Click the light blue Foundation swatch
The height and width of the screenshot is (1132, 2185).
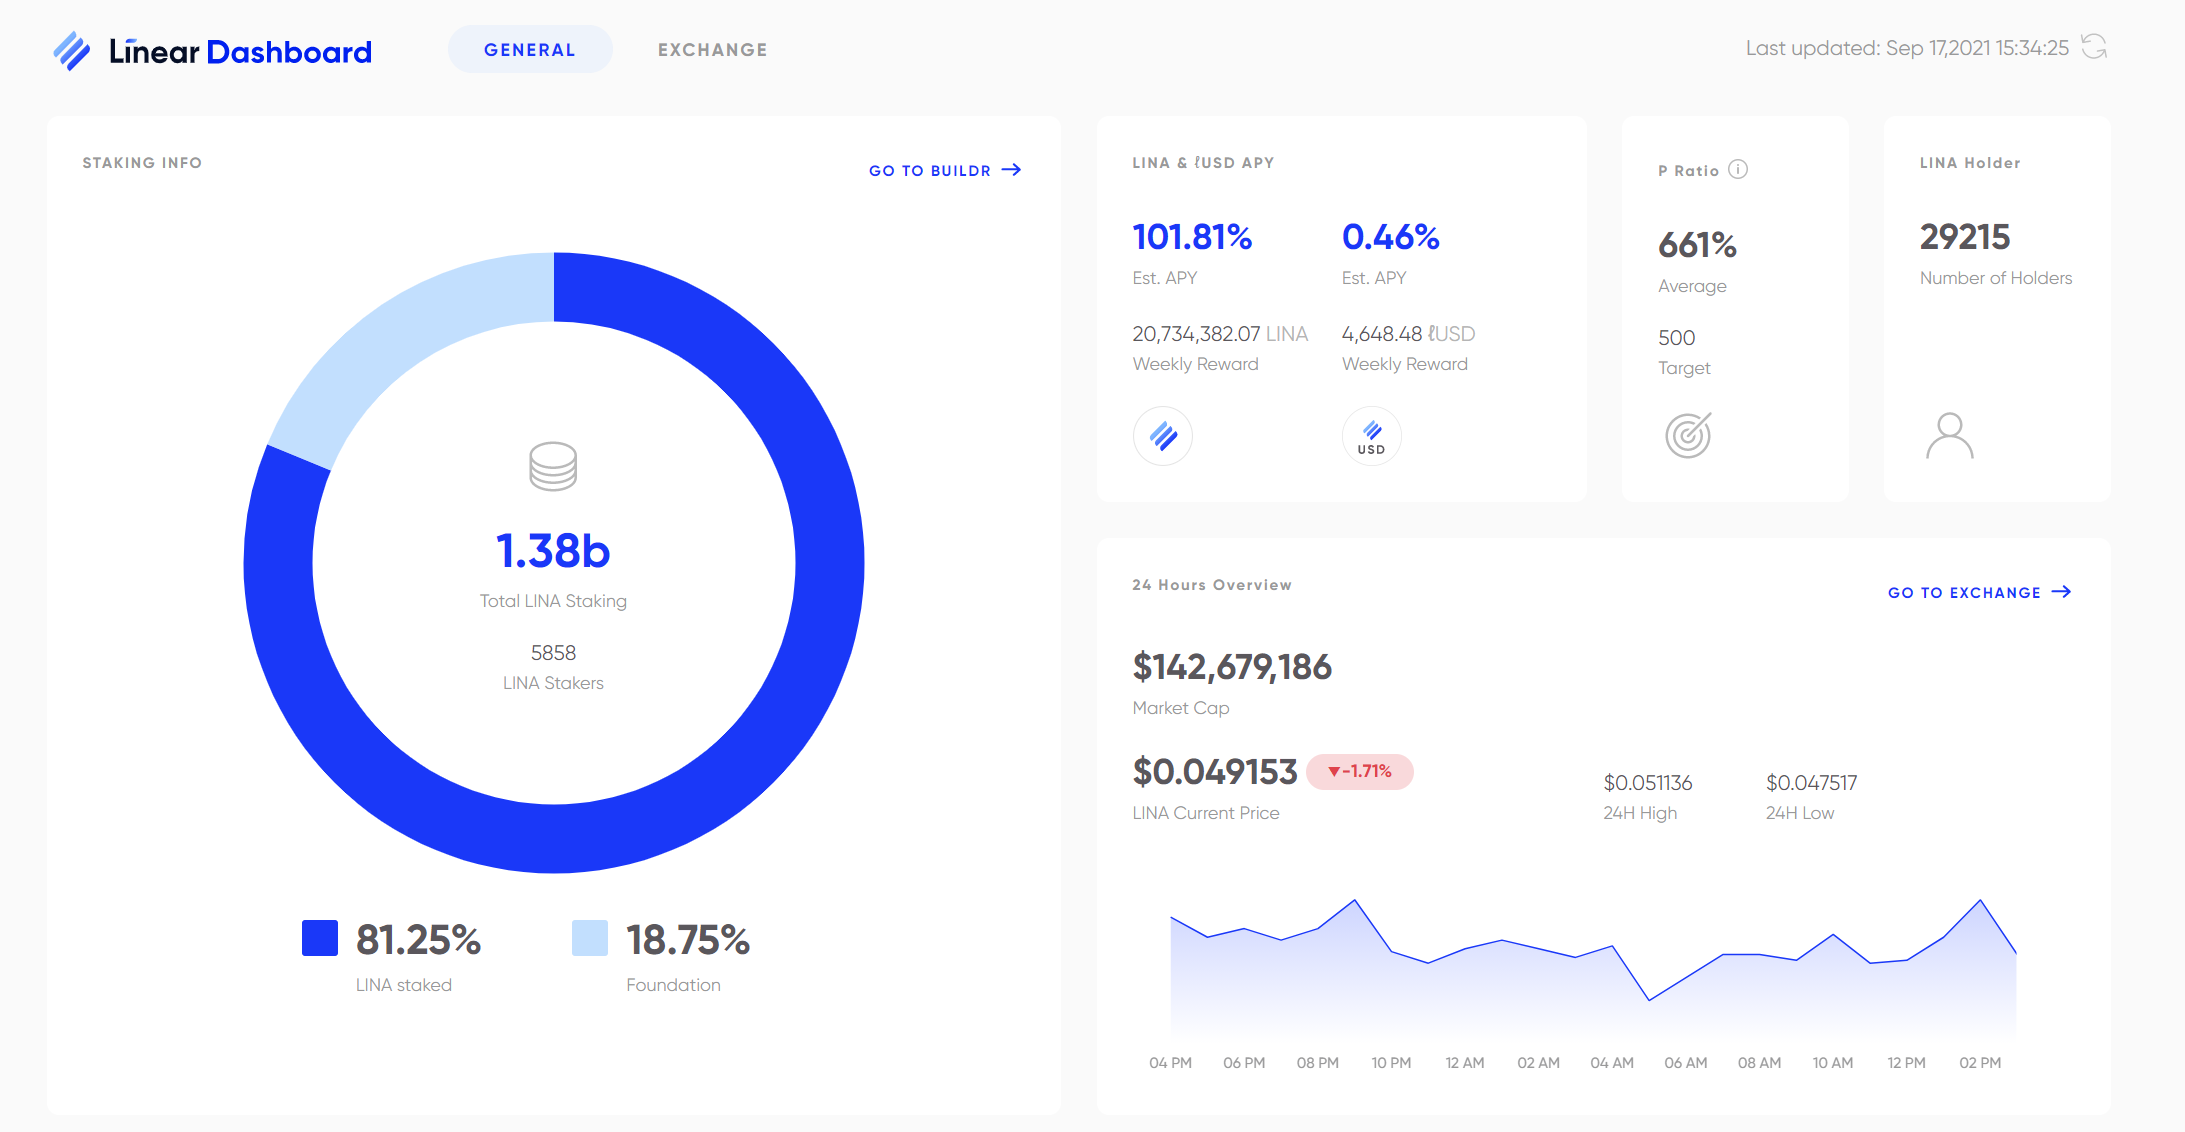coord(589,938)
